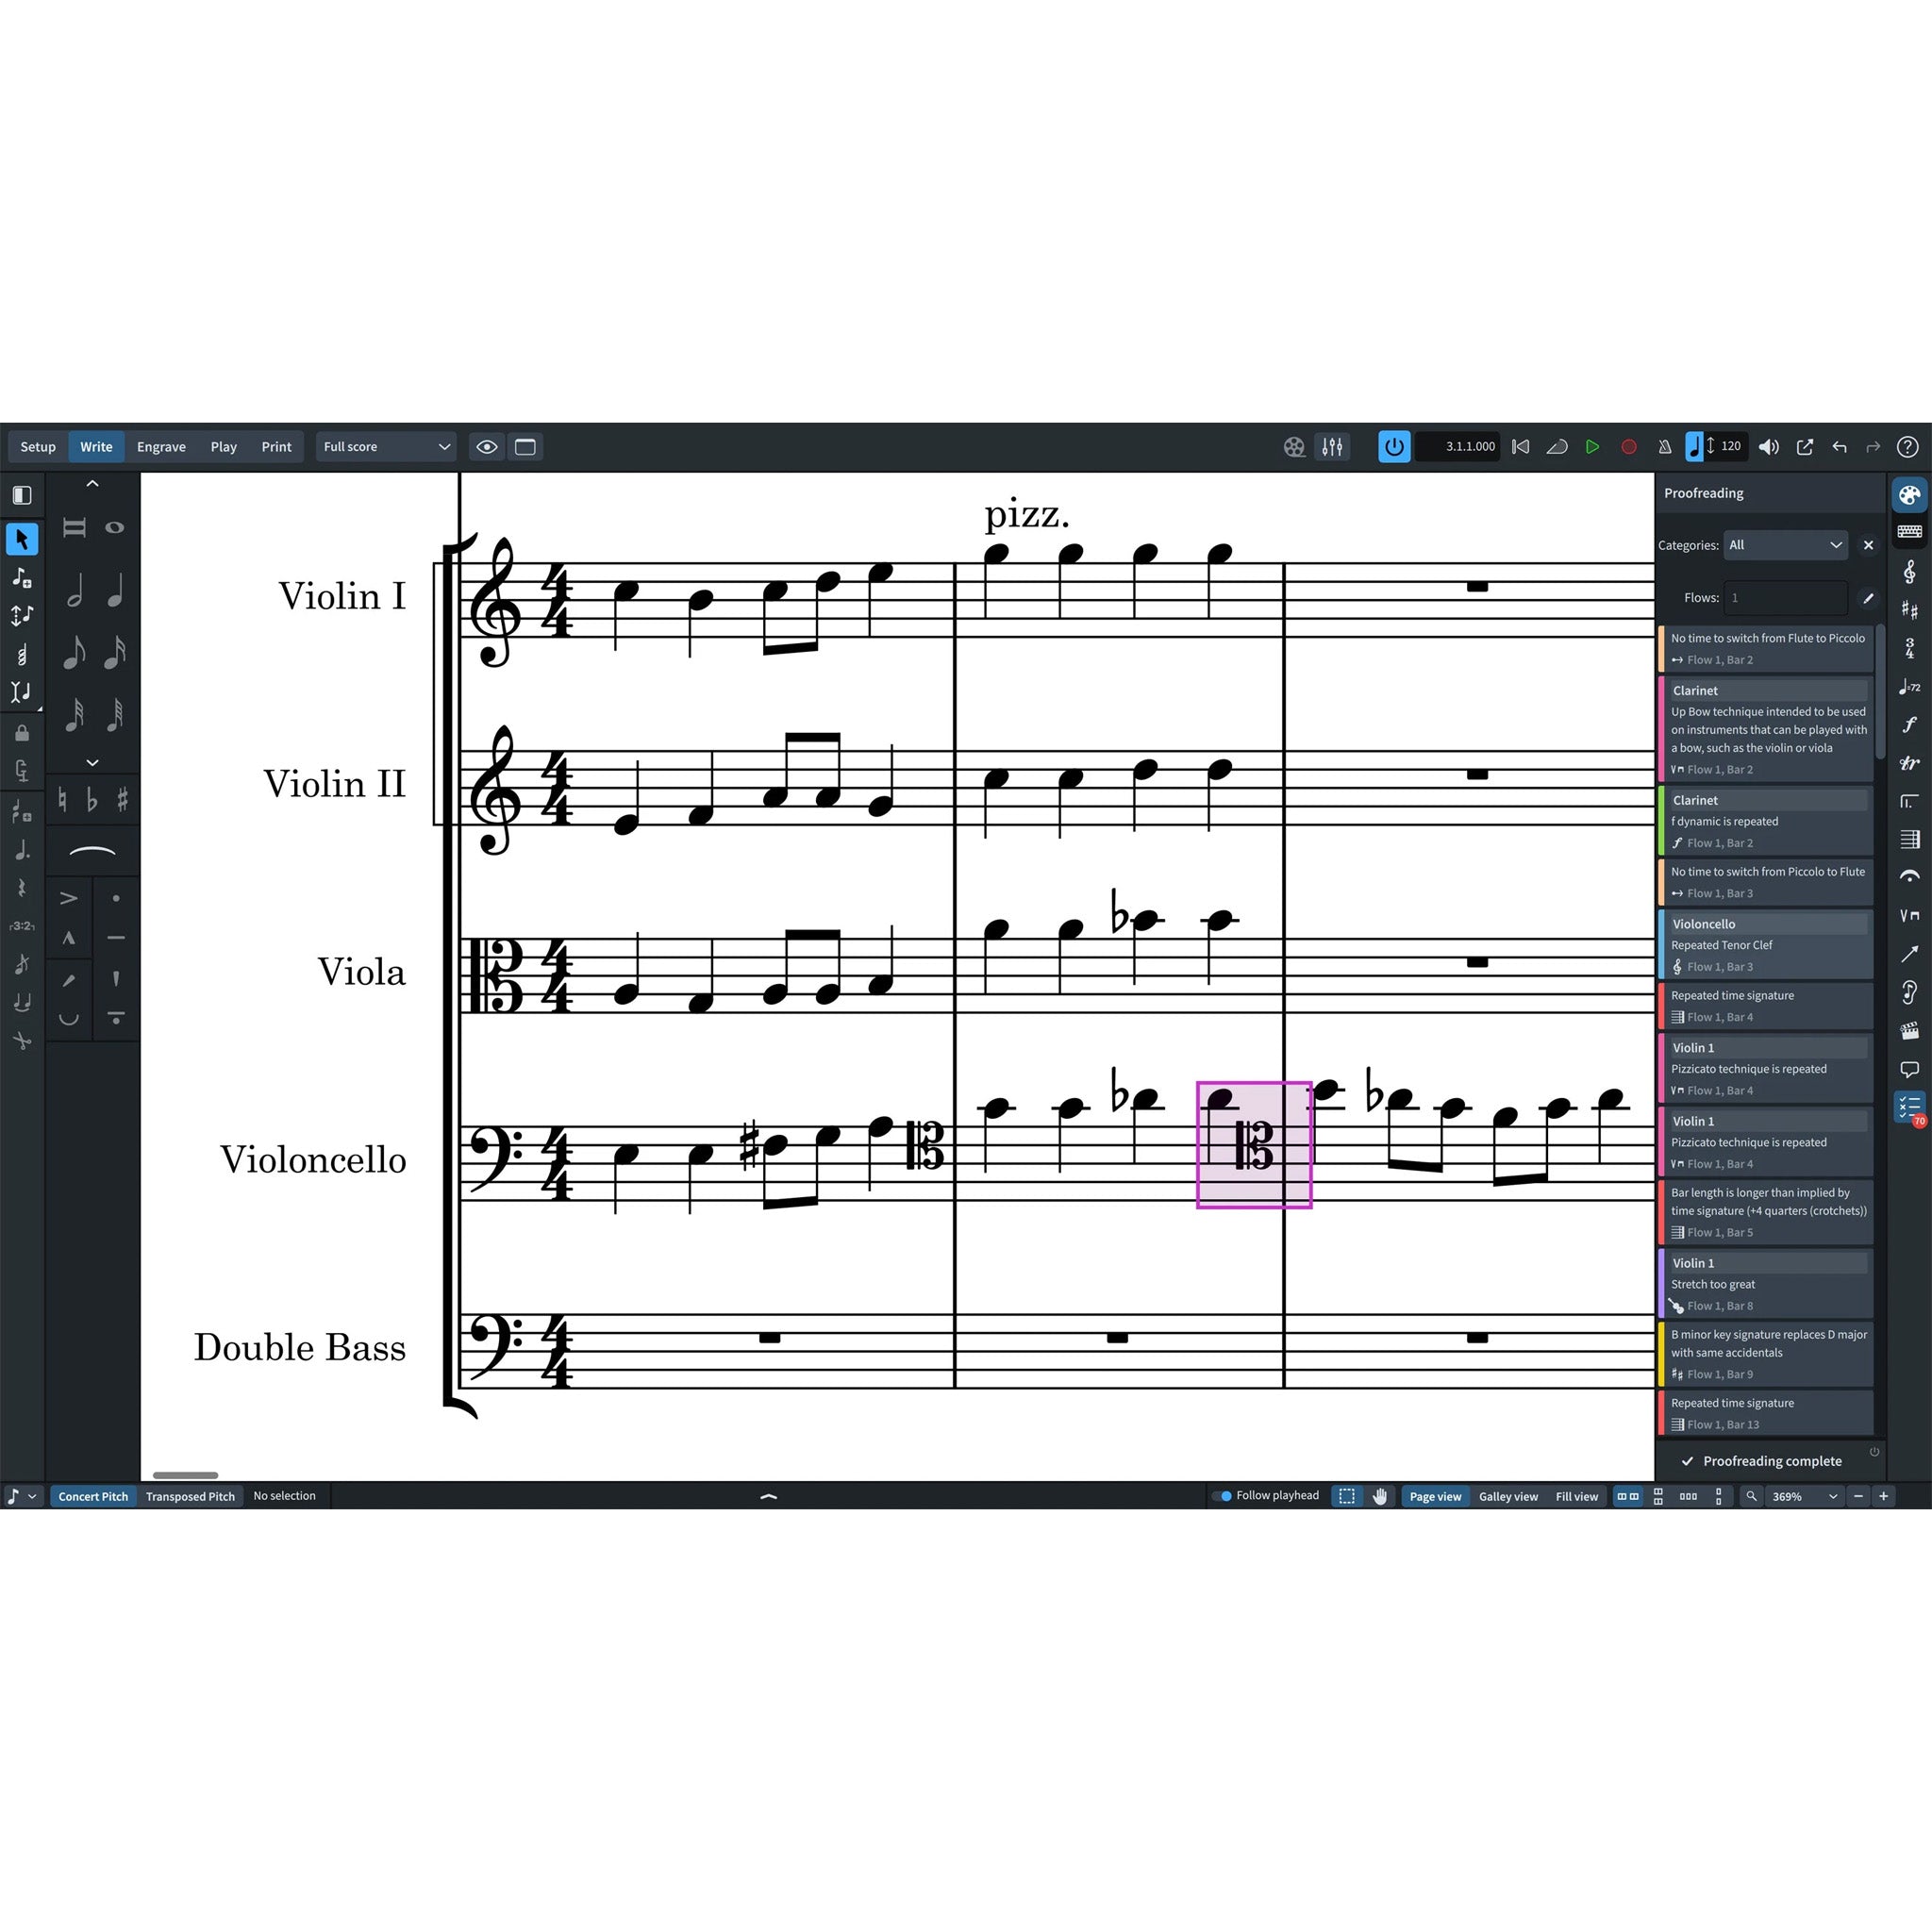Select the hand drag tool in the status bar

coord(1380,1496)
